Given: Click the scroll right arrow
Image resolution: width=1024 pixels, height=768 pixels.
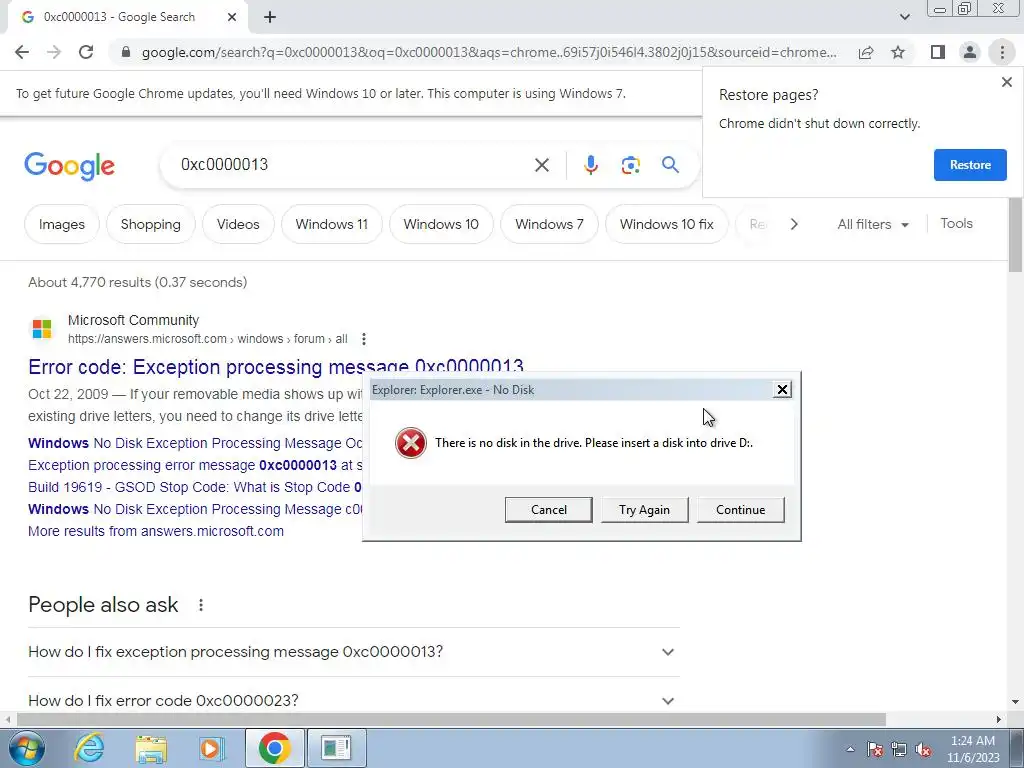Looking at the screenshot, I should [999, 719].
